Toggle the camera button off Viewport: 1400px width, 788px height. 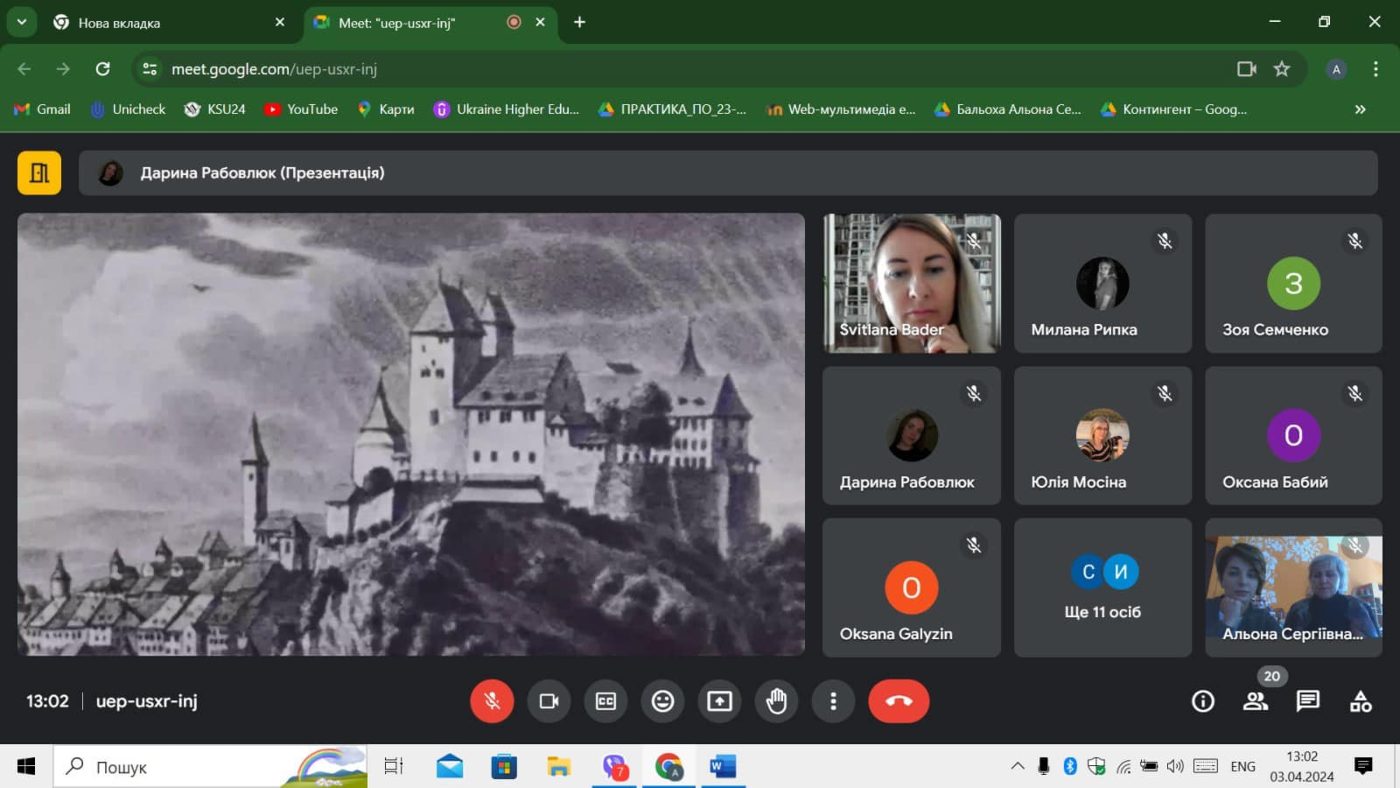[x=548, y=701]
